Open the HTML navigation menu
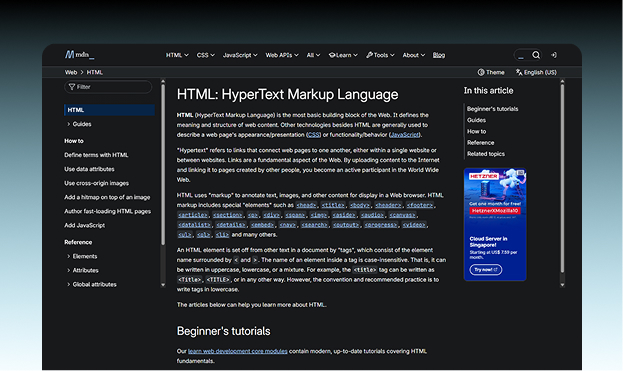 click(x=177, y=55)
